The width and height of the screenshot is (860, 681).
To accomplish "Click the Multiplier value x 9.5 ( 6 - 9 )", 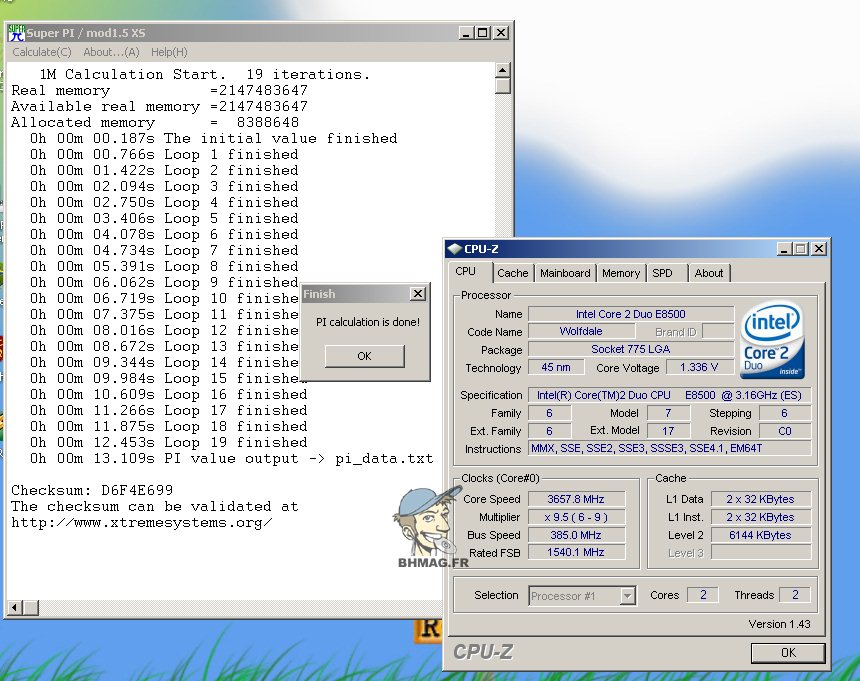I will click(x=576, y=517).
